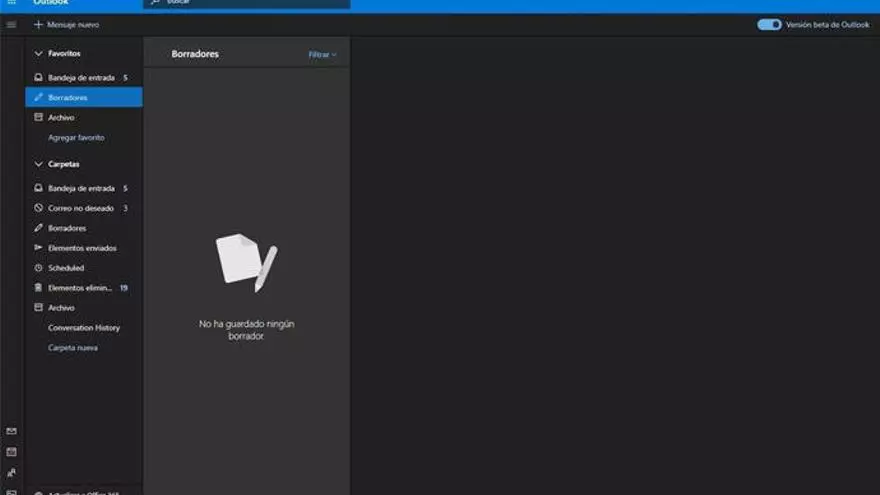This screenshot has height=495, width=880.
Task: Open the People icon in bottom rail
Action: (x=12, y=473)
